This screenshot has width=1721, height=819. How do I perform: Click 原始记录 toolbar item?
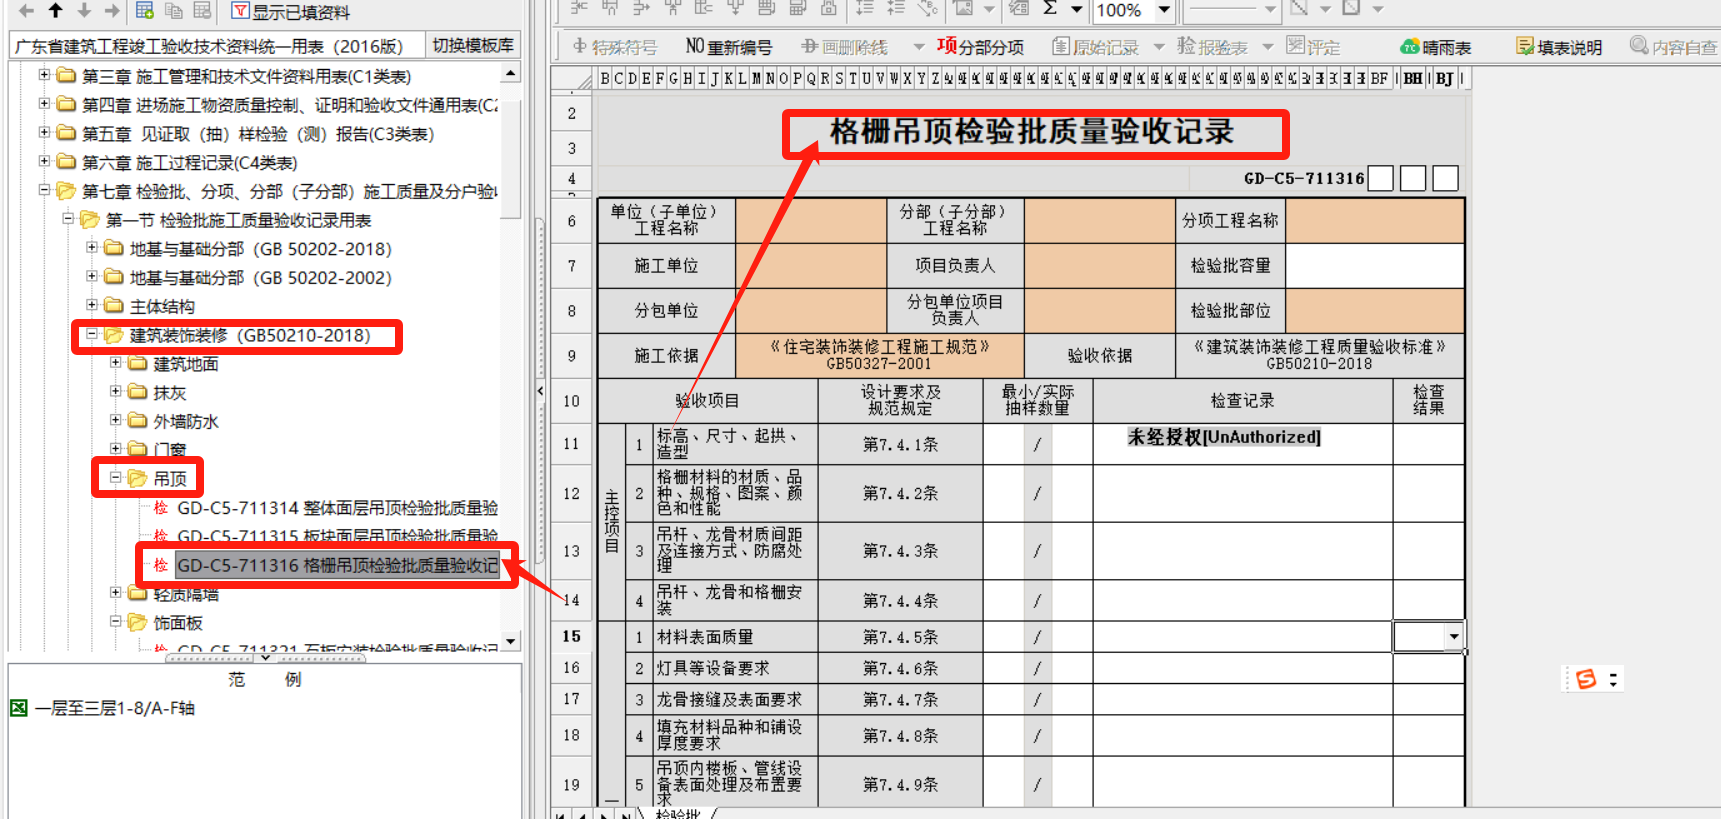click(x=1096, y=47)
